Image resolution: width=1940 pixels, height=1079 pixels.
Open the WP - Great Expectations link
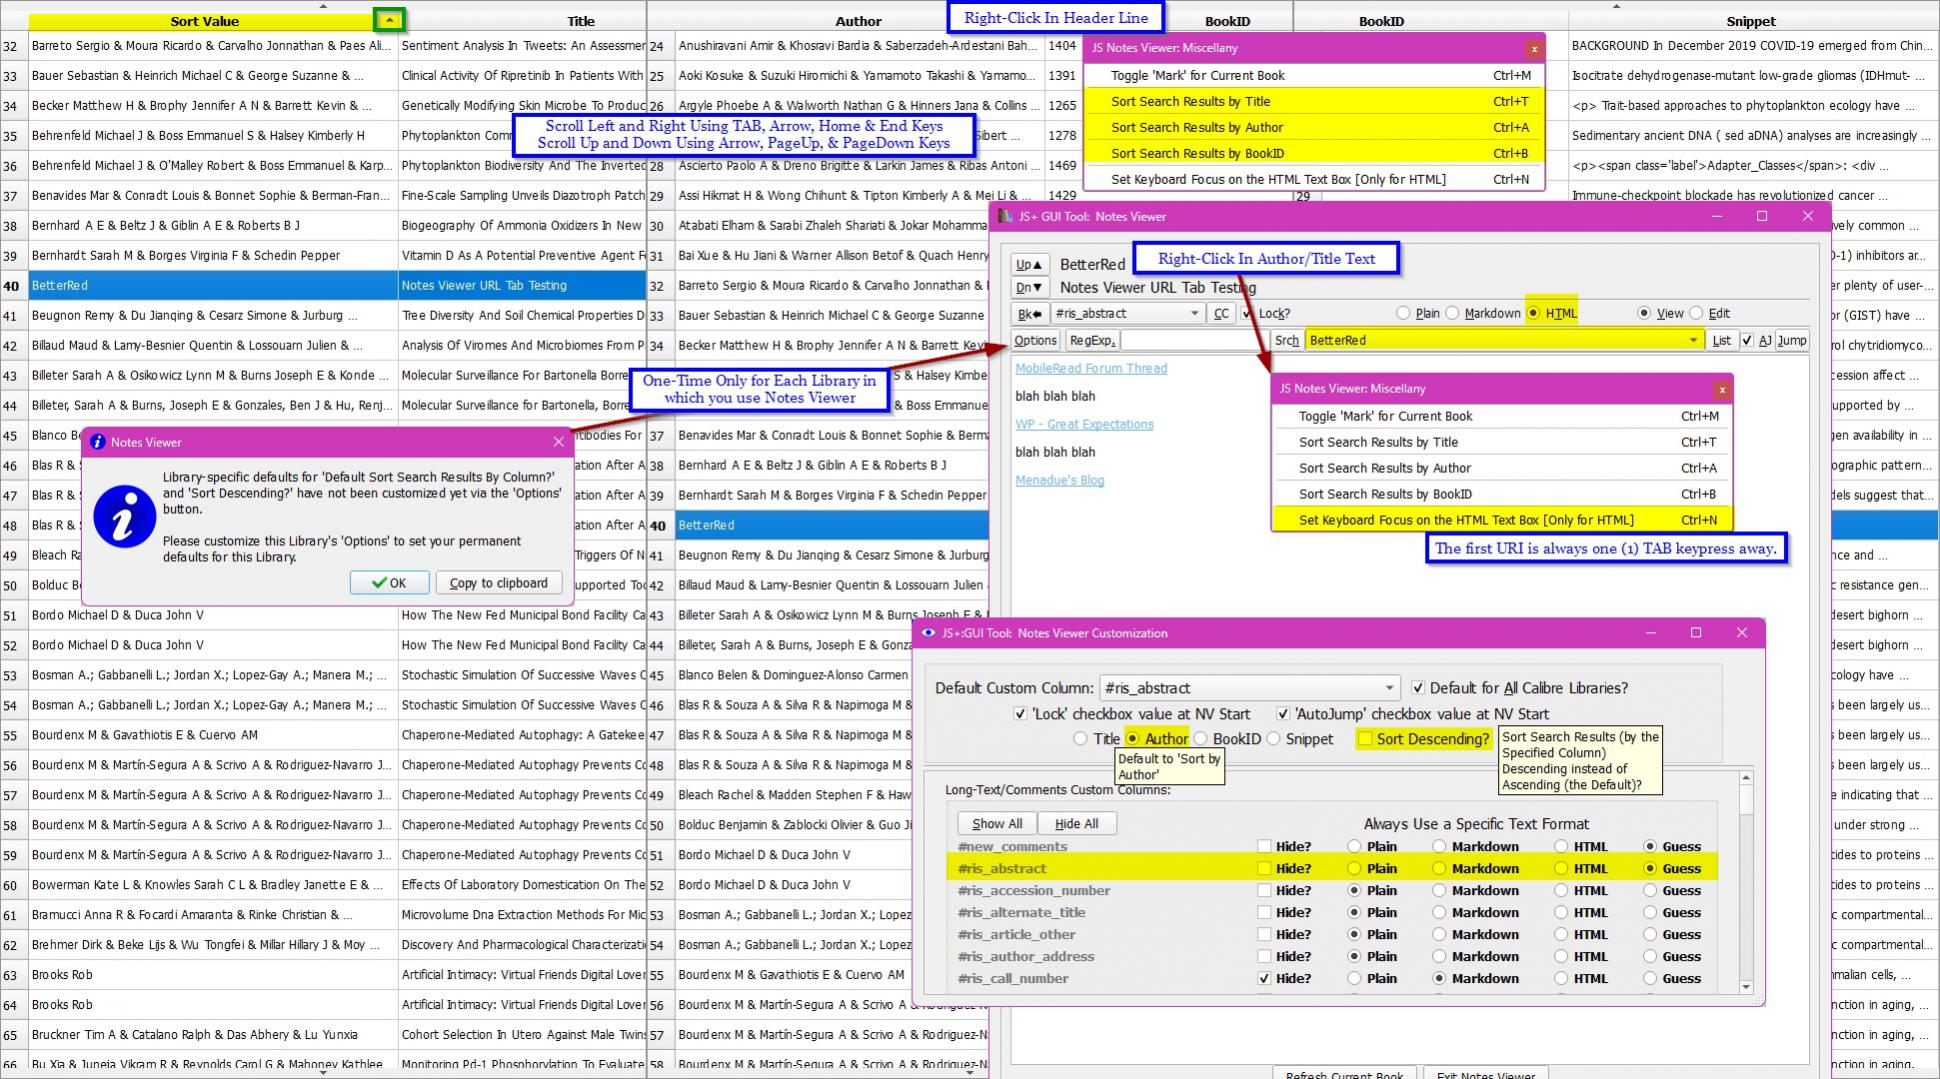click(1084, 424)
